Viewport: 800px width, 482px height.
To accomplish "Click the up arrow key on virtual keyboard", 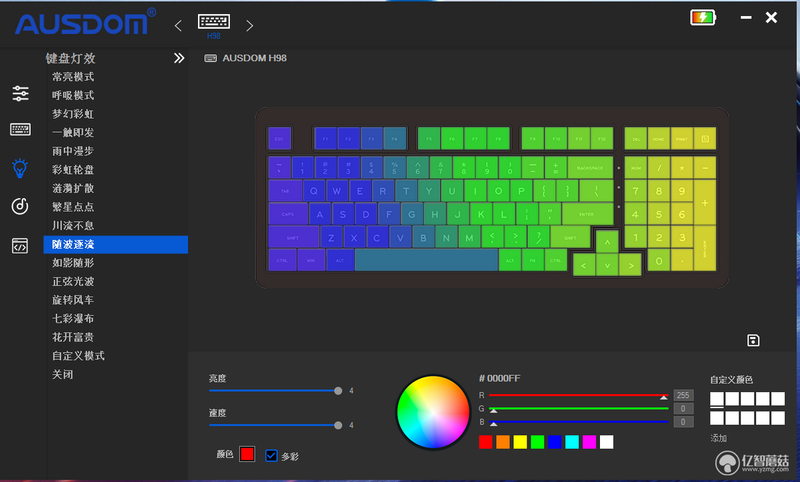I will tap(607, 242).
